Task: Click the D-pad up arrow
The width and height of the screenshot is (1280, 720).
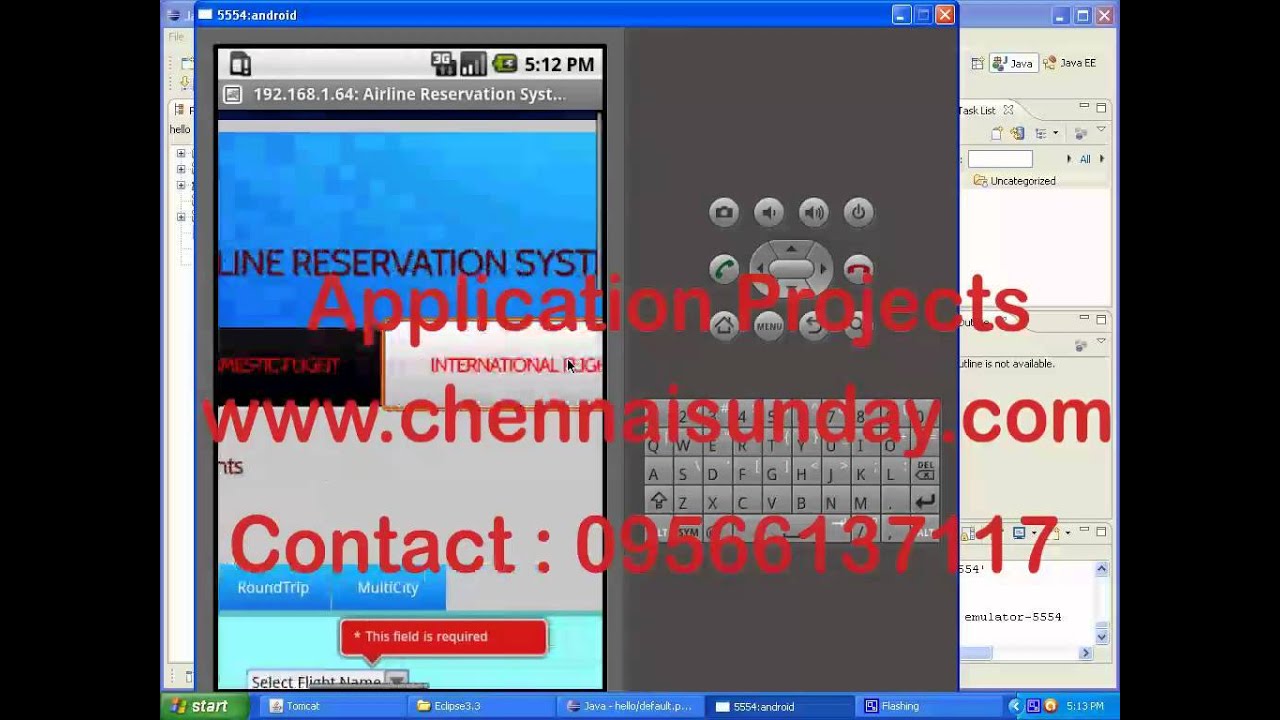Action: (x=791, y=248)
